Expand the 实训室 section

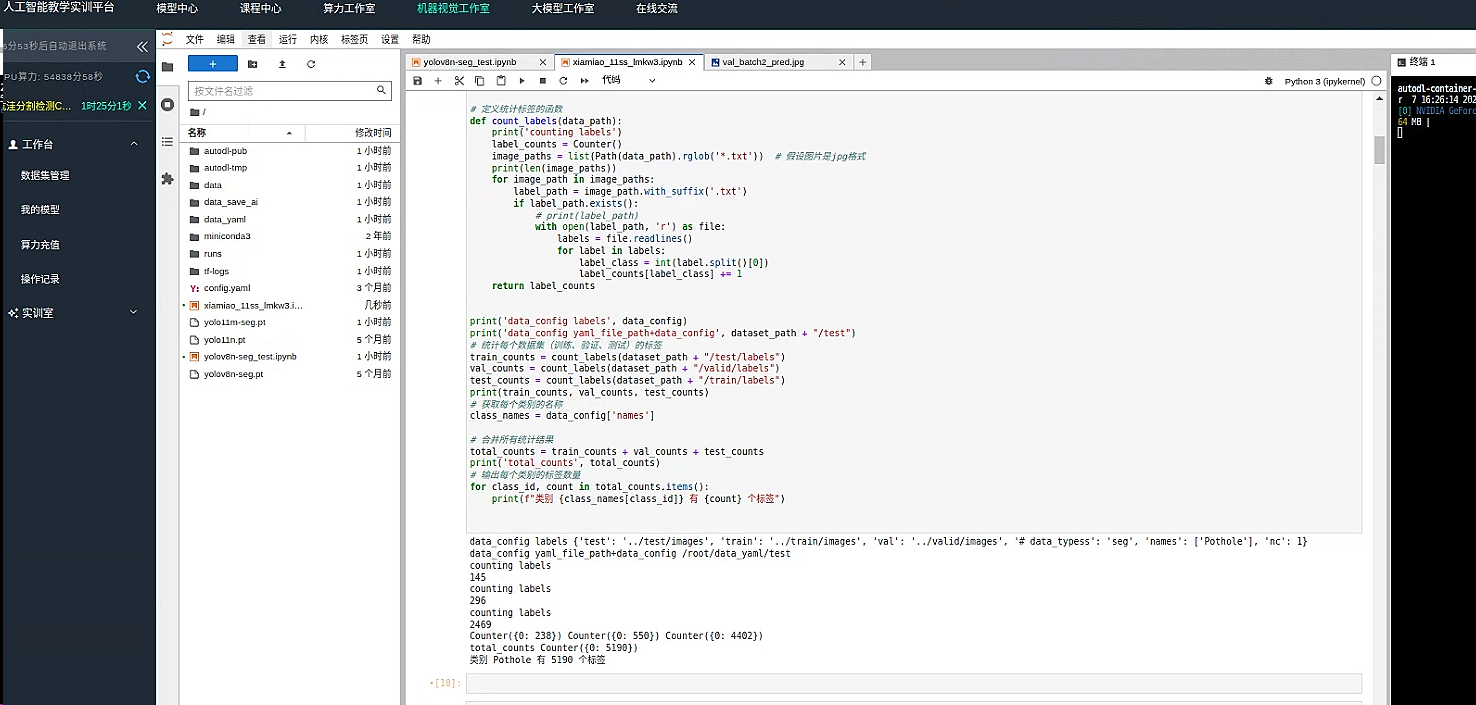point(134,313)
